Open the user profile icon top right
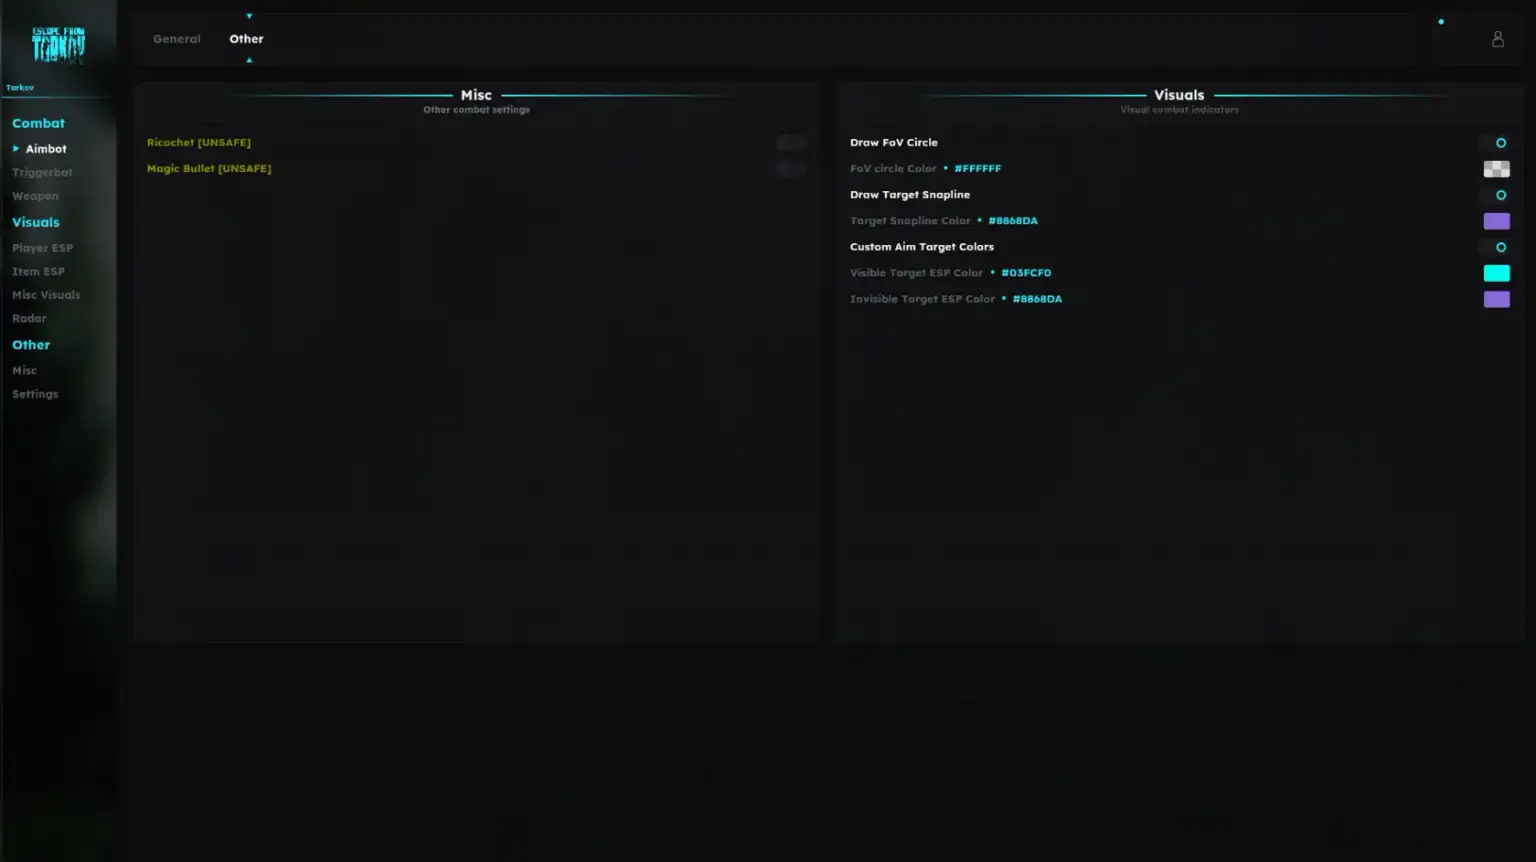The height and width of the screenshot is (862, 1536). coord(1497,38)
